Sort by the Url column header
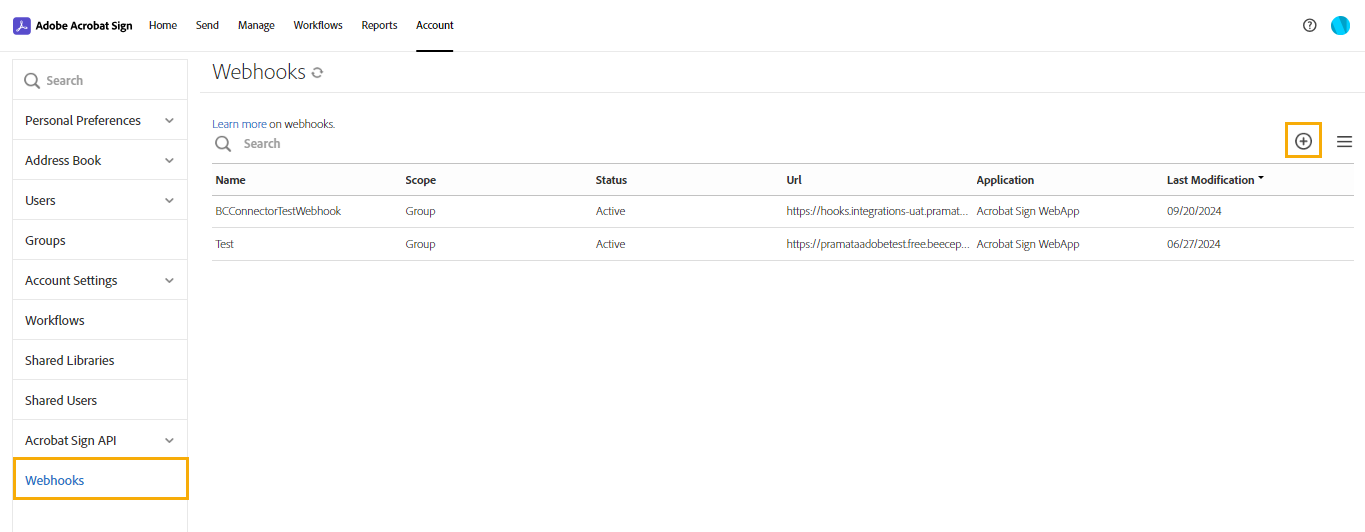Image resolution: width=1365 pixels, height=532 pixels. click(x=794, y=180)
